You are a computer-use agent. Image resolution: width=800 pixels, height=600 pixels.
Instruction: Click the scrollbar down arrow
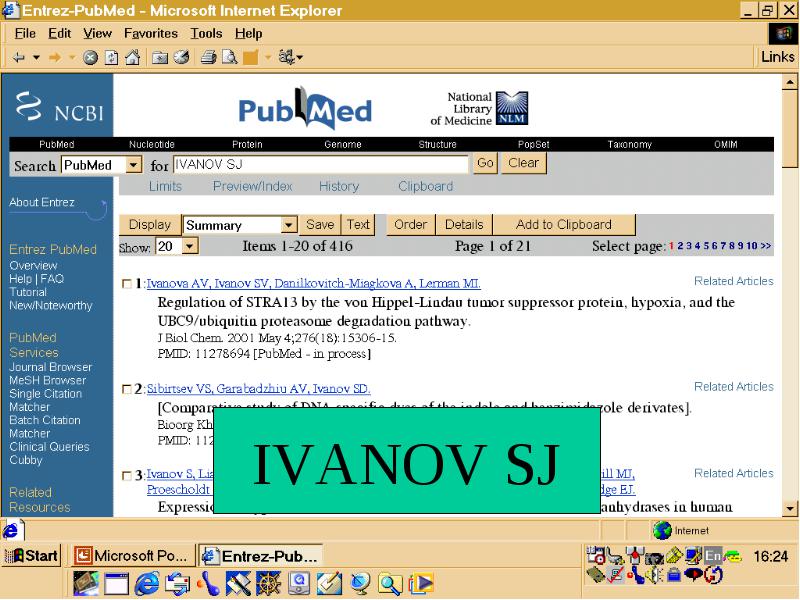[790, 508]
